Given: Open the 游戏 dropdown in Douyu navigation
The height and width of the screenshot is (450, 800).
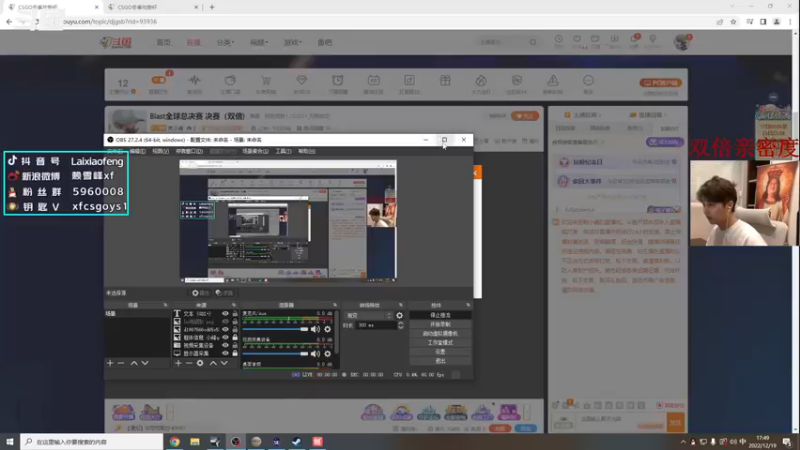Looking at the screenshot, I should [292, 42].
